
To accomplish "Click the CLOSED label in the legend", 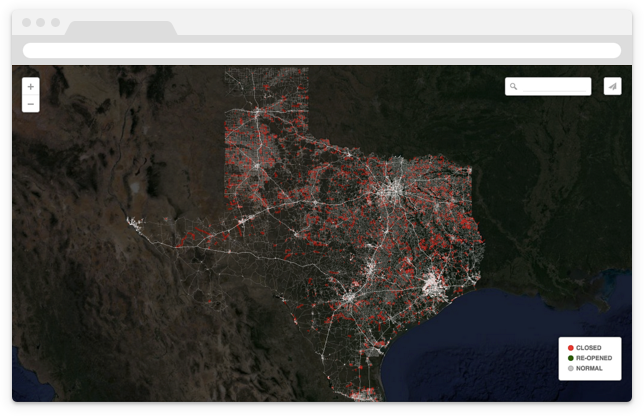I will (x=589, y=348).
